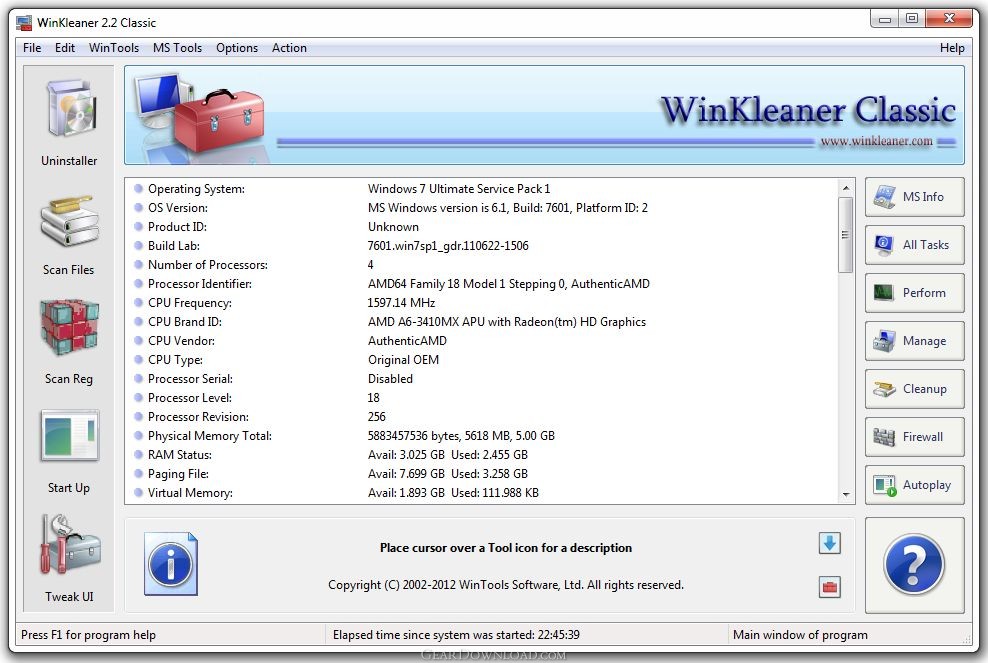
Task: Select the Processor Revision row label
Action: coord(198,417)
